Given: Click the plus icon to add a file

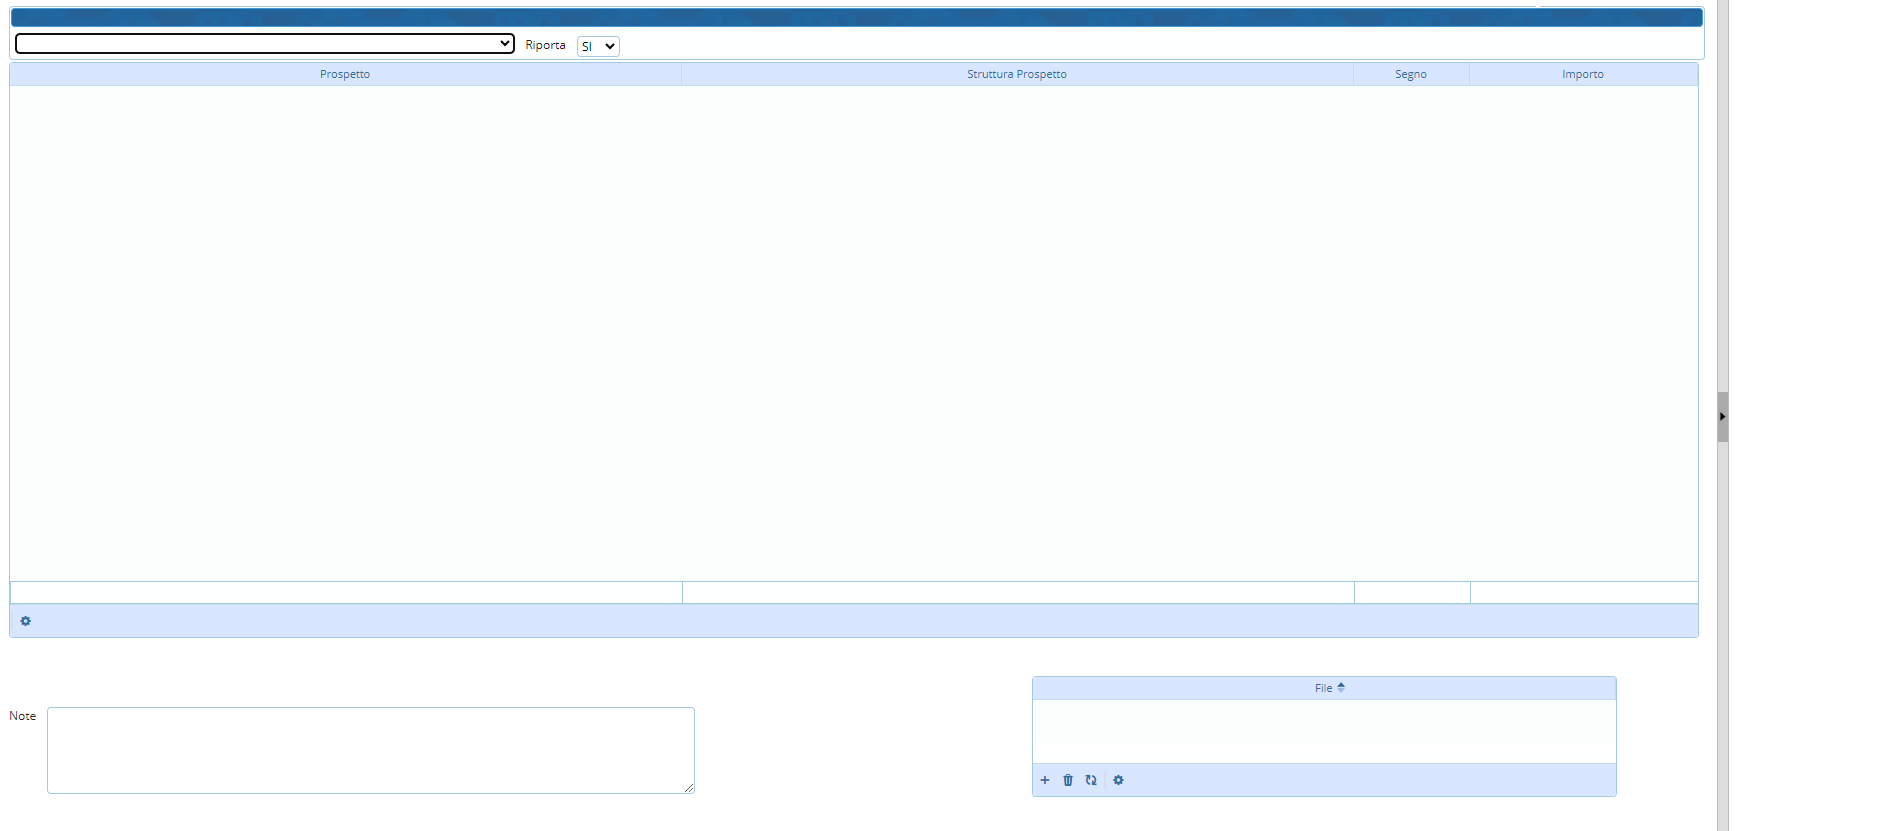Looking at the screenshot, I should tap(1045, 780).
